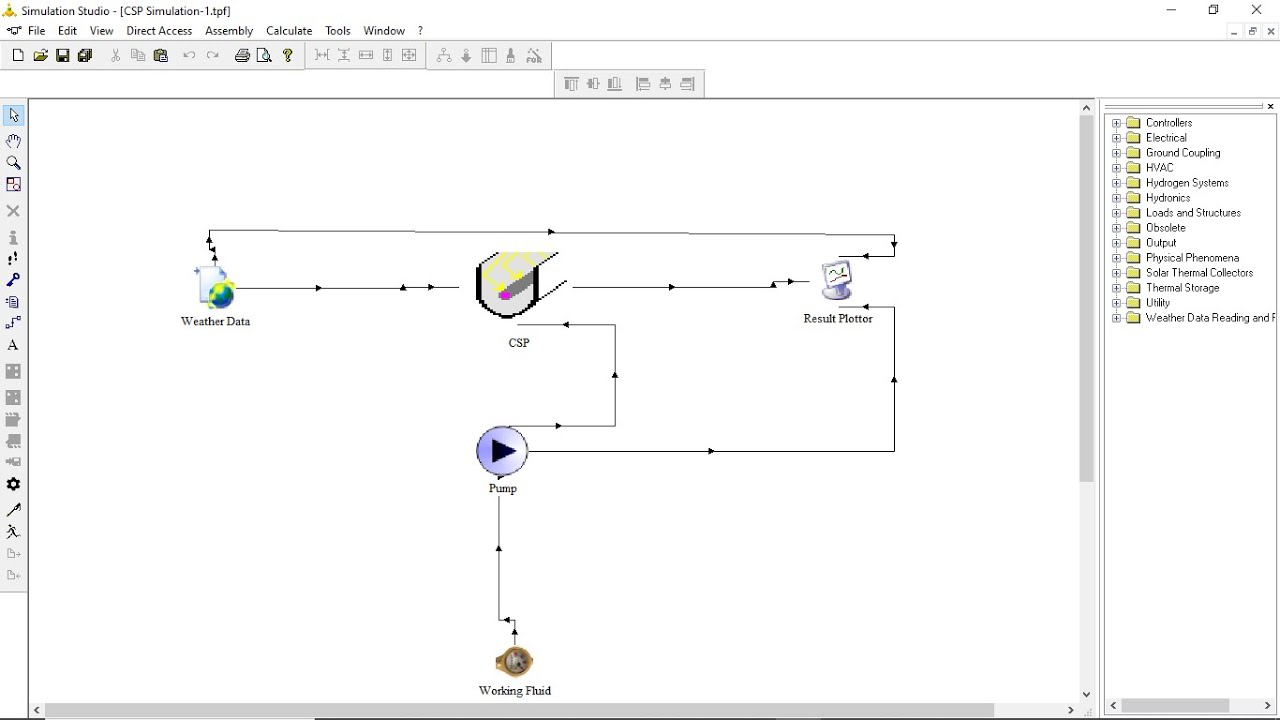
Task: Click the Print icon
Action: pyautogui.click(x=242, y=56)
